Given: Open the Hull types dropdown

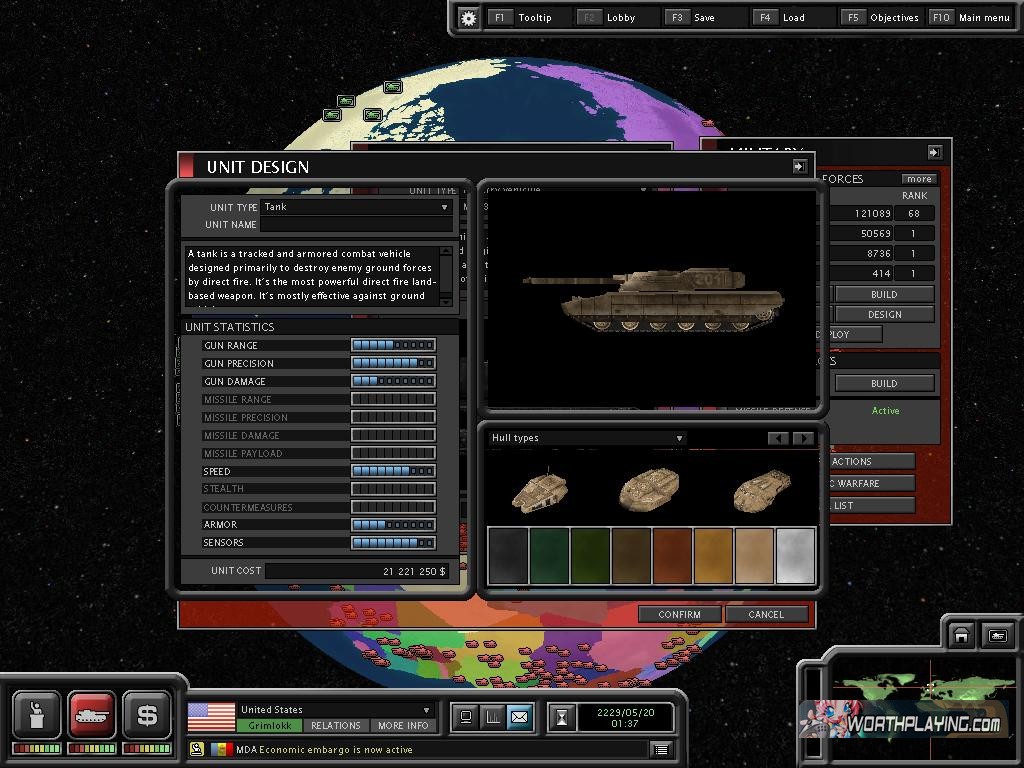Looking at the screenshot, I should click(679, 438).
